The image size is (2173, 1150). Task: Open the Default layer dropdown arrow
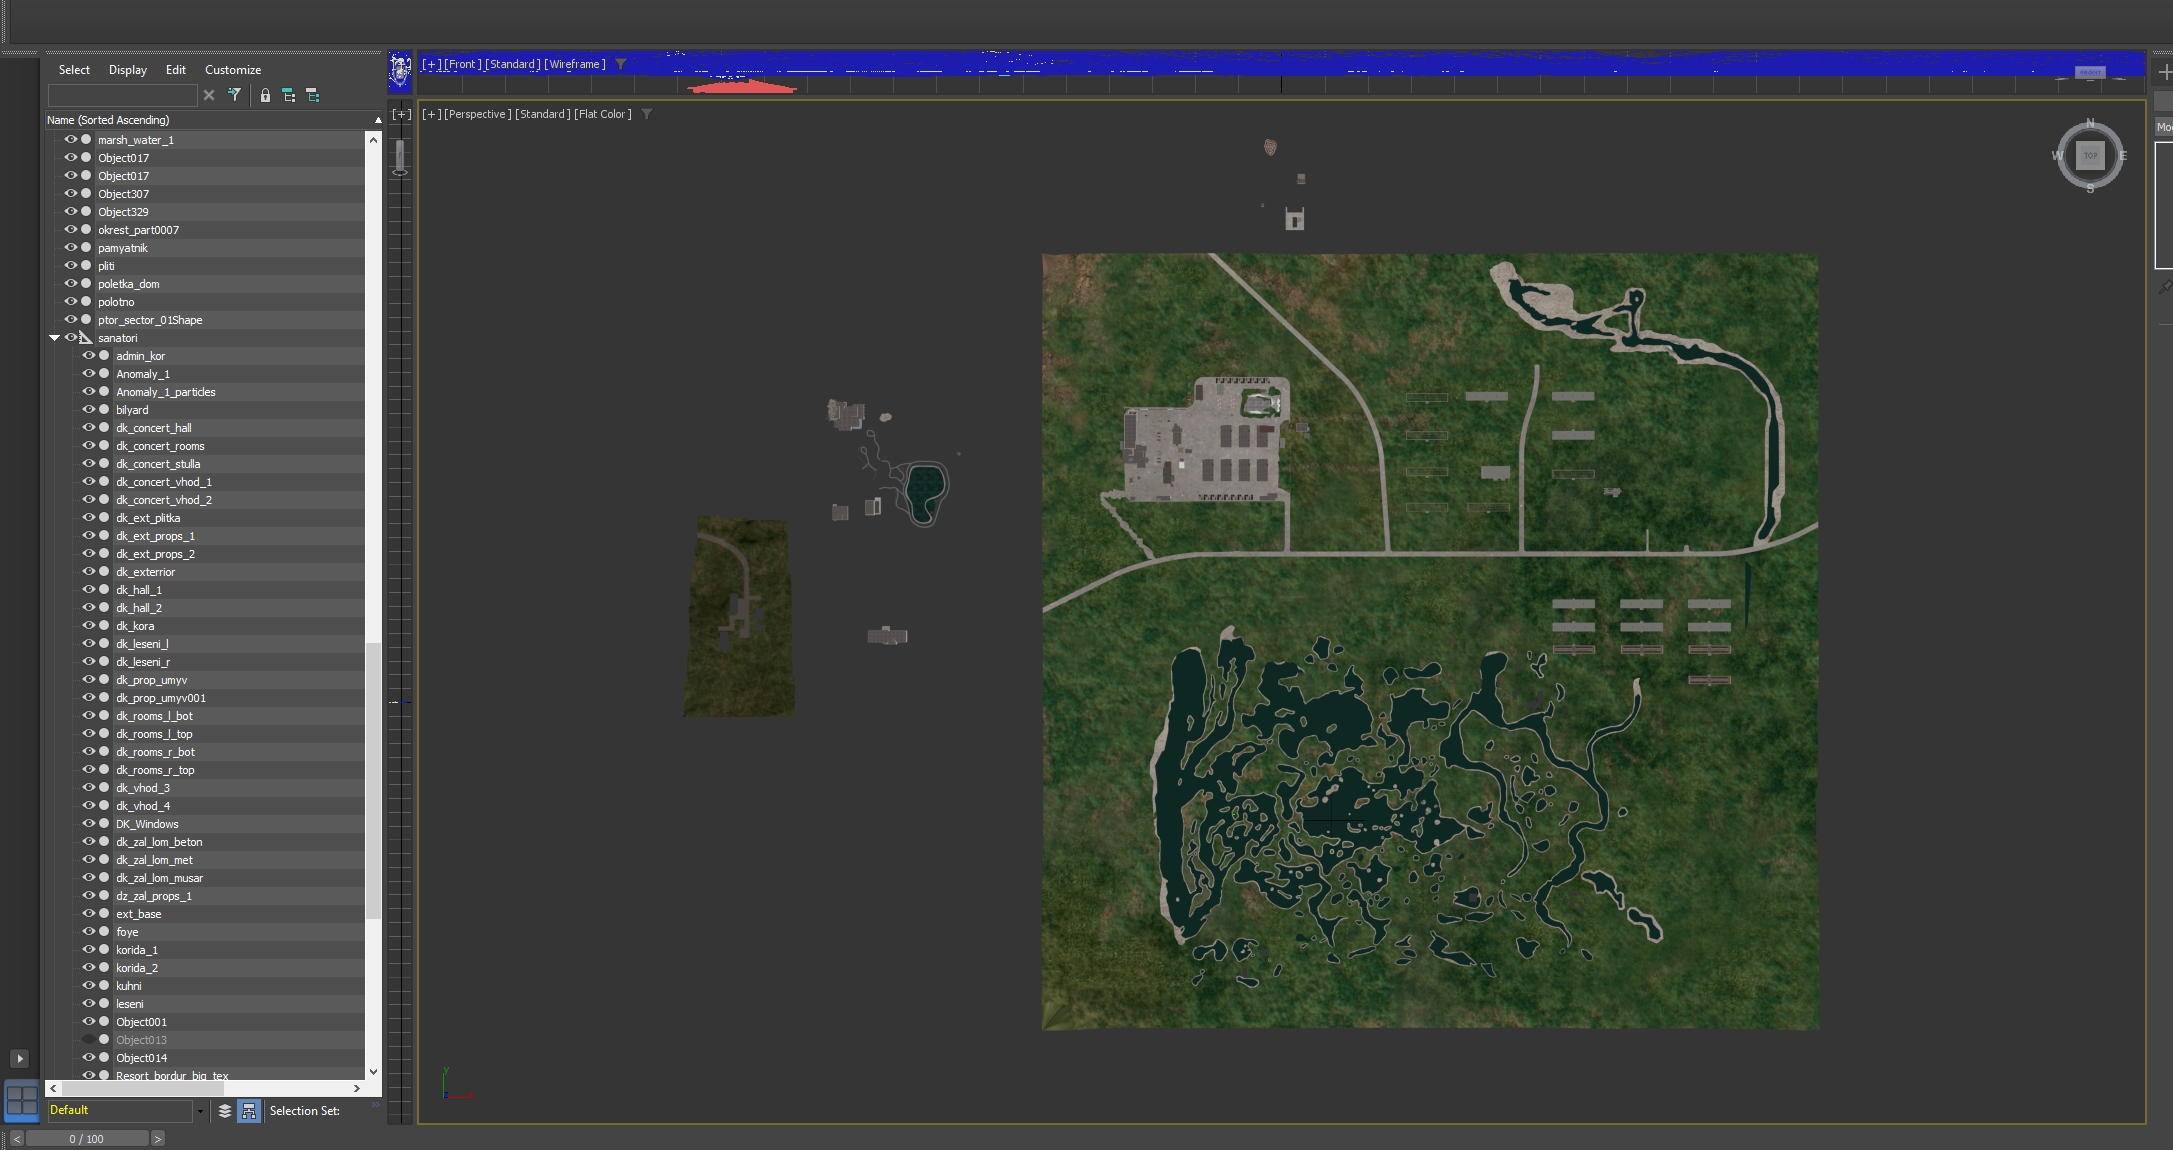coord(200,1111)
